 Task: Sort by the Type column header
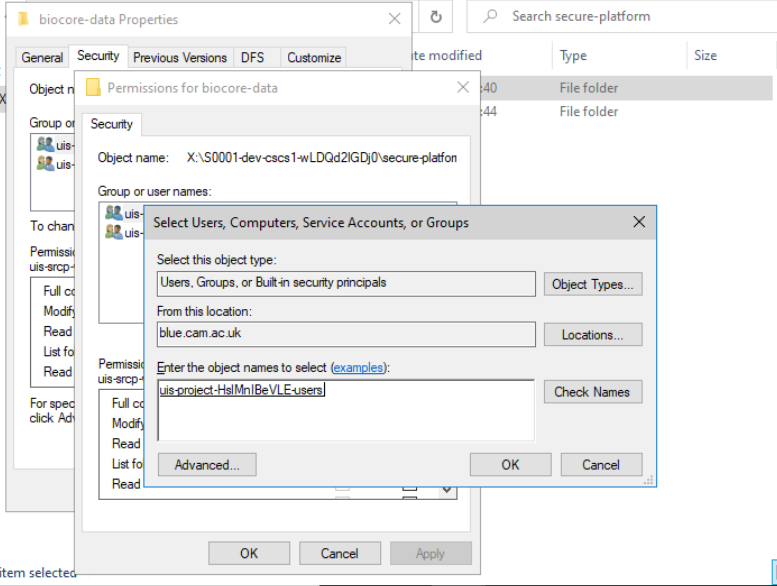[x=574, y=56]
